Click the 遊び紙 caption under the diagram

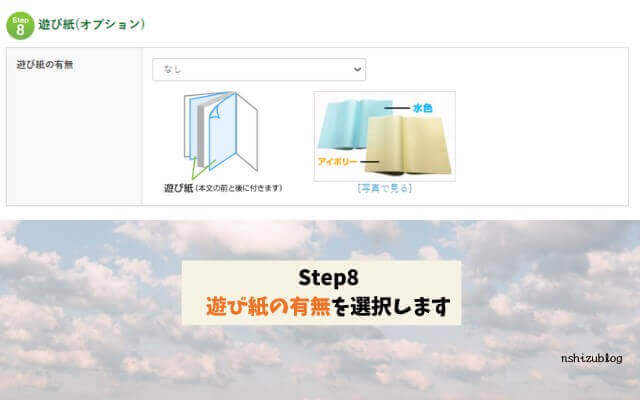click(223, 188)
